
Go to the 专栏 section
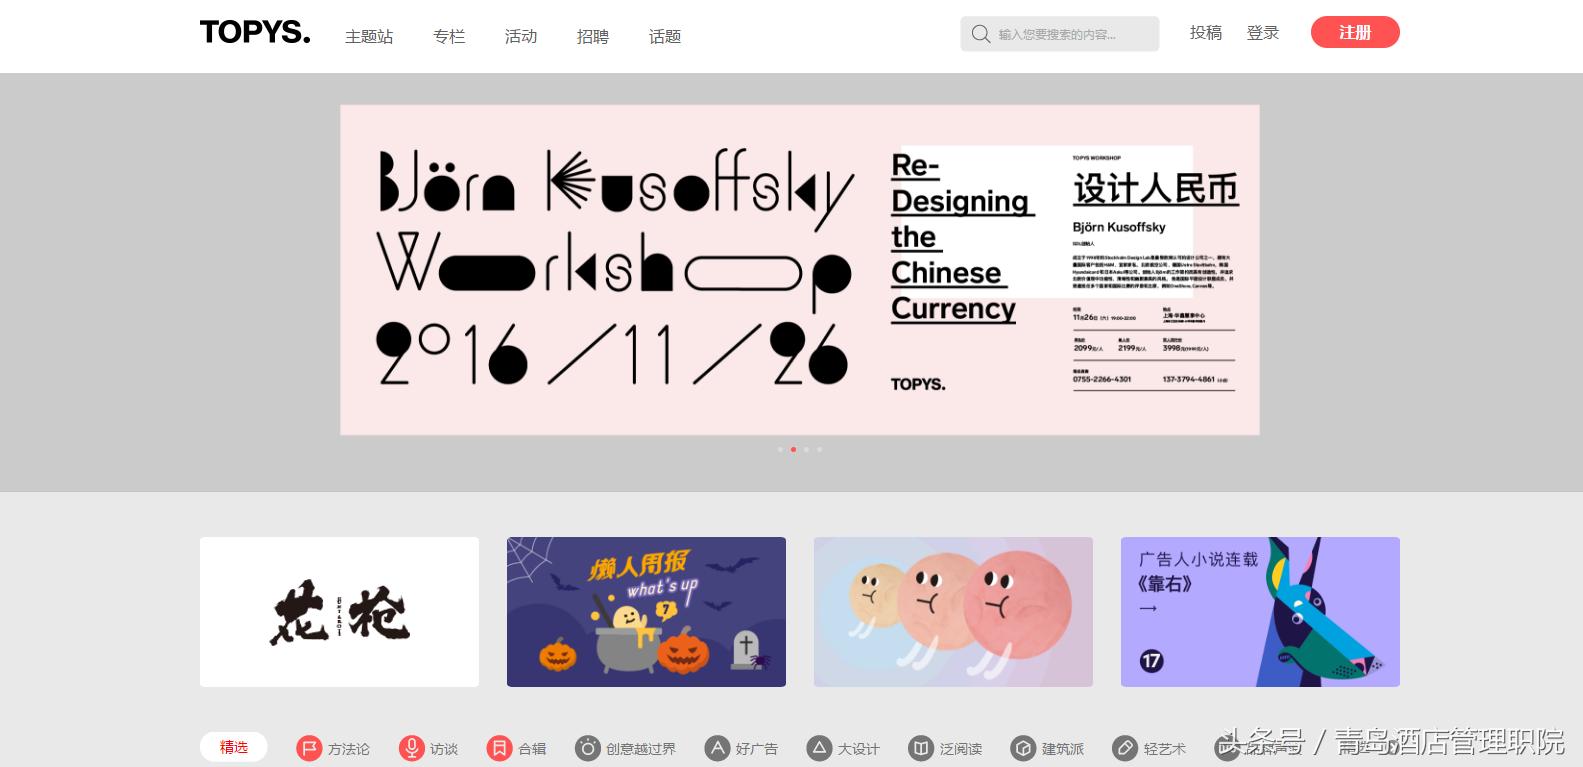pyautogui.click(x=449, y=37)
